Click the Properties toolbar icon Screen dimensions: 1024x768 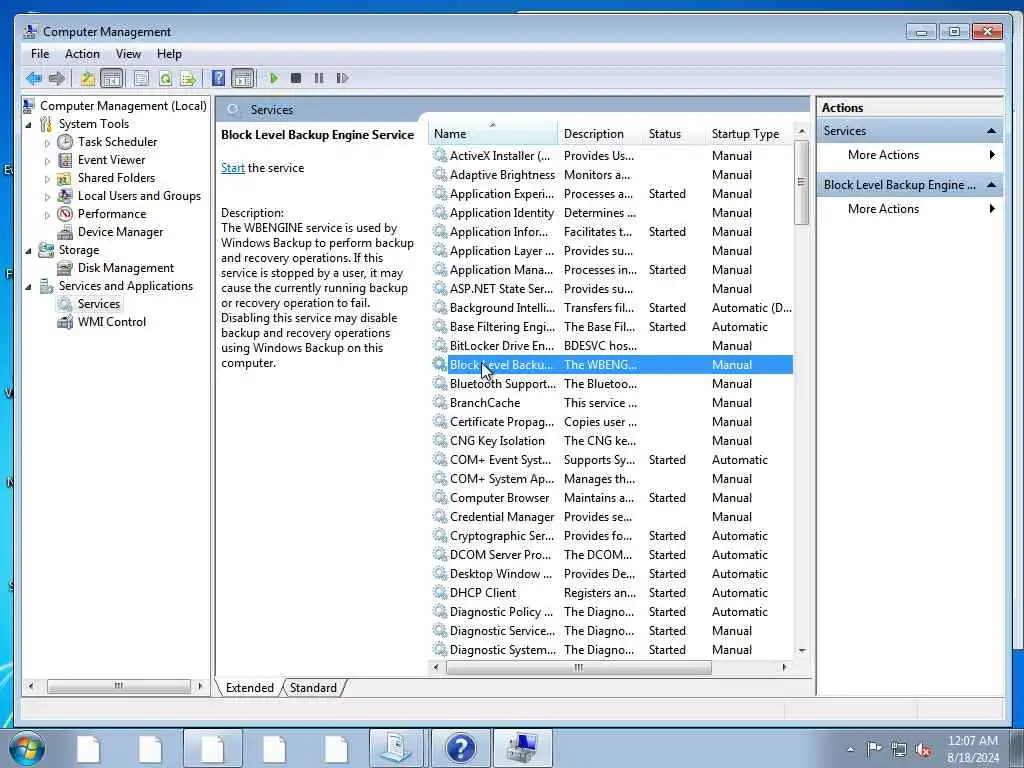141,78
